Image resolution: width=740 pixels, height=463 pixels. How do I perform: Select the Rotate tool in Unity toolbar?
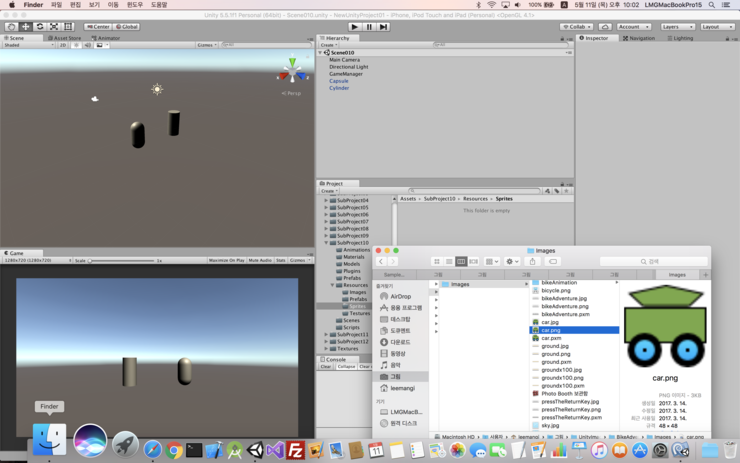40,27
